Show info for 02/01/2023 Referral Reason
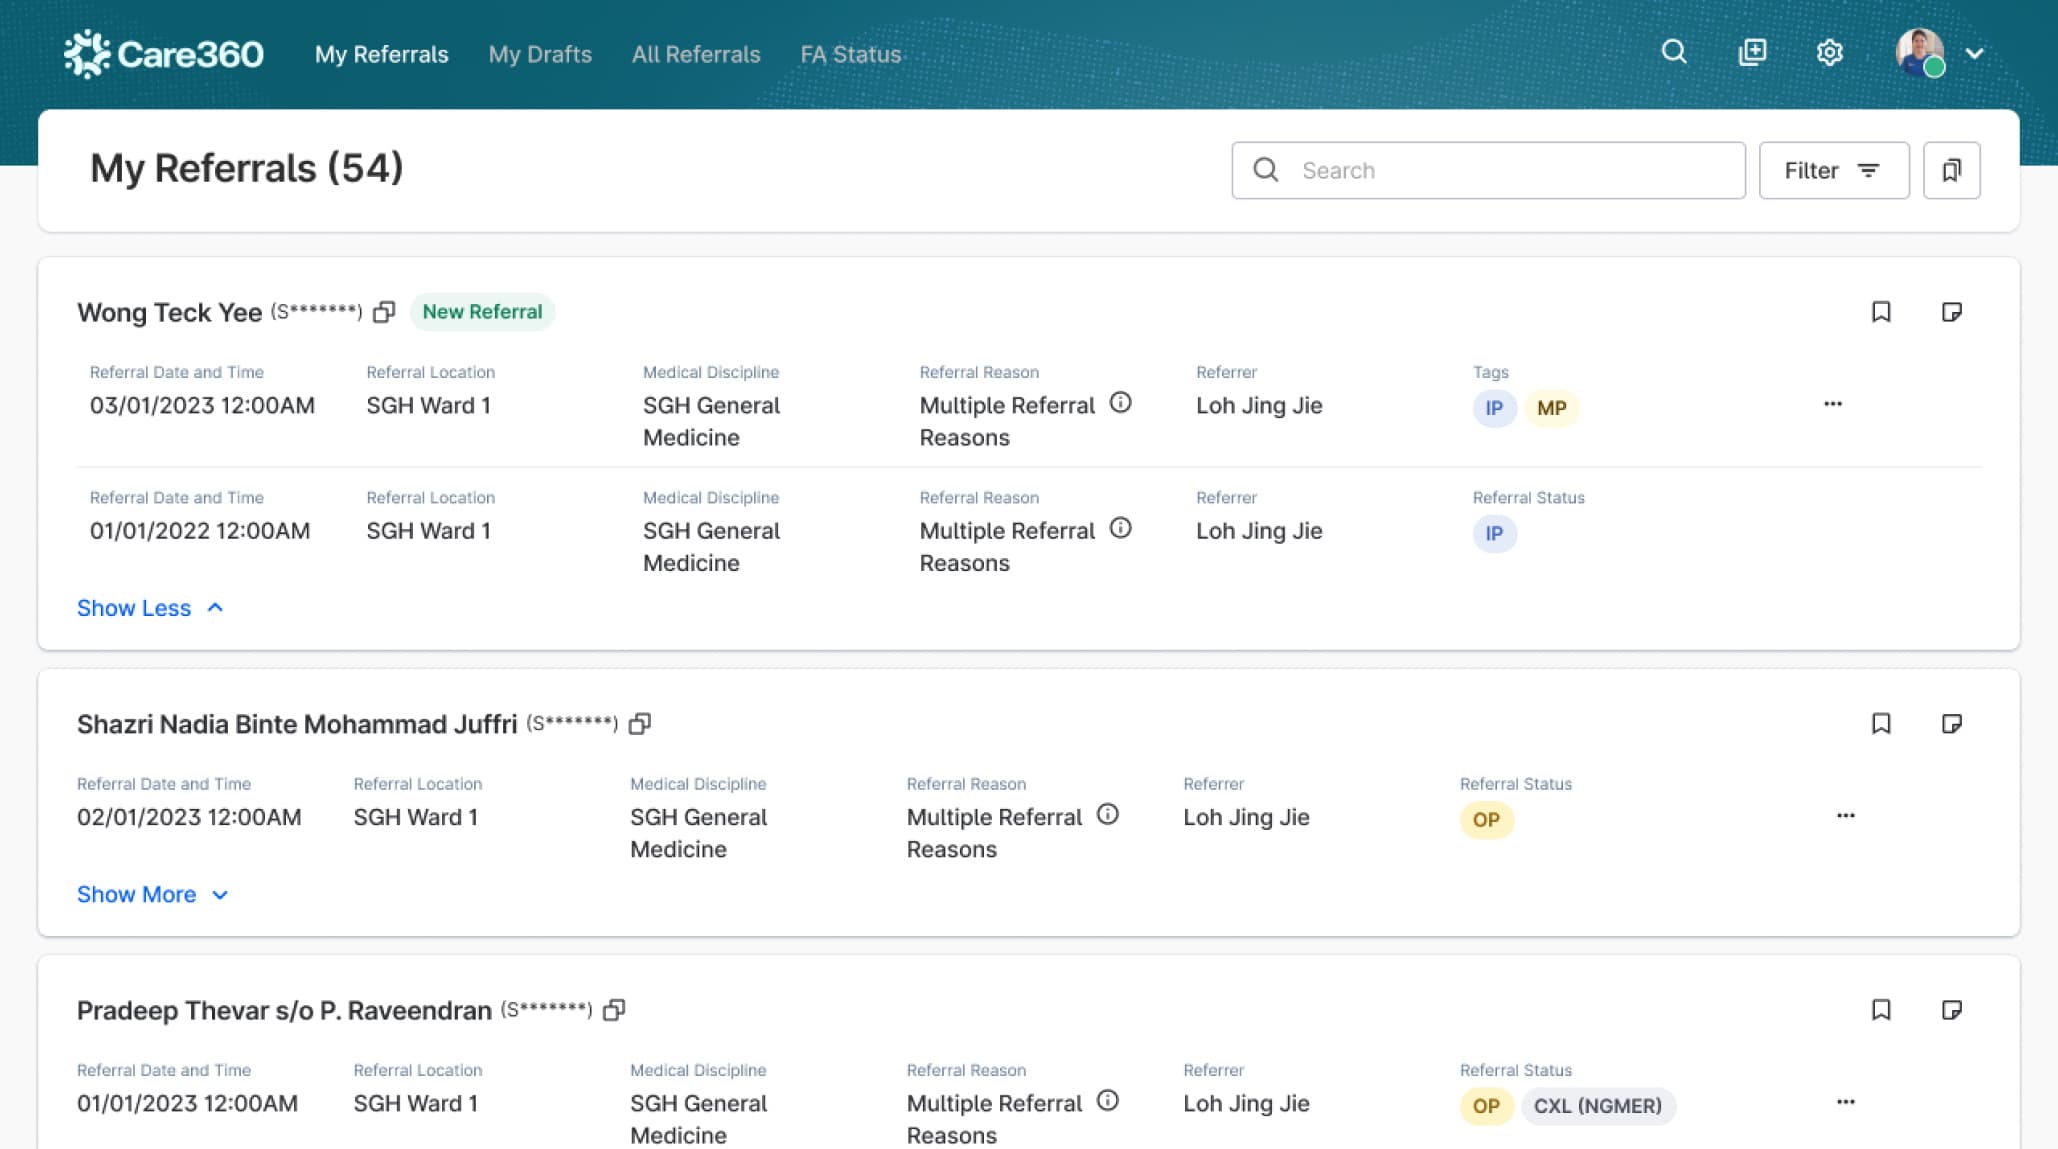2058x1149 pixels. point(1107,814)
